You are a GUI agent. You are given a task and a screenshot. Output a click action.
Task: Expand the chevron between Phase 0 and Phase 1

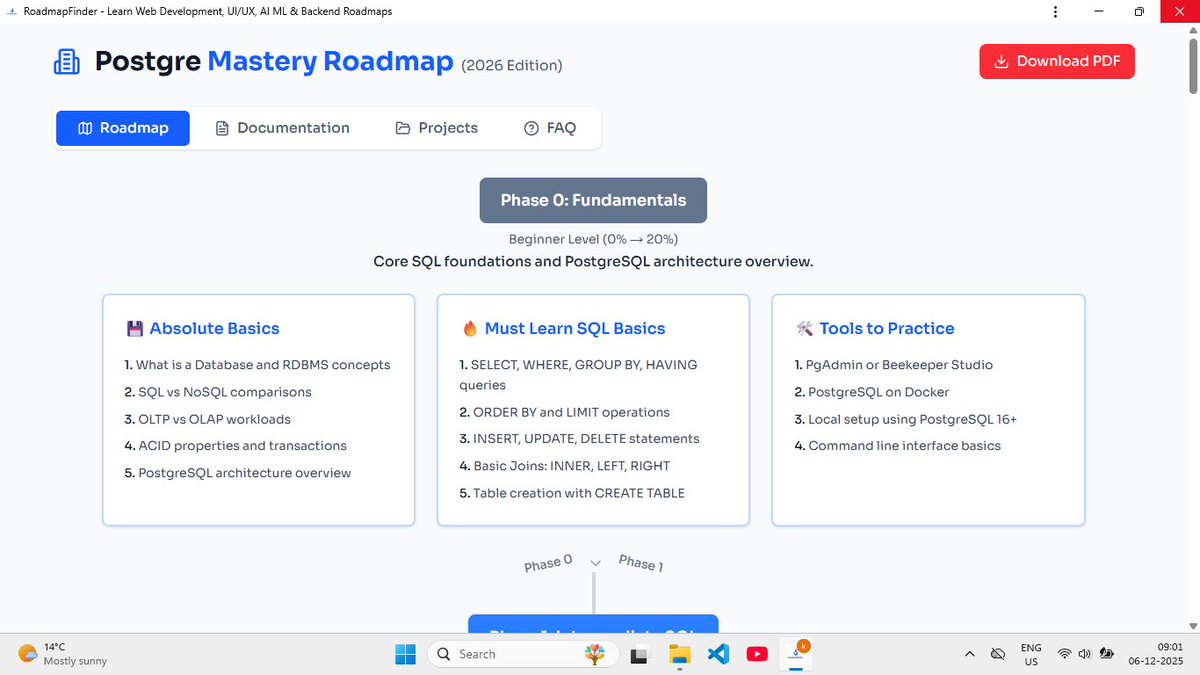tap(595, 564)
